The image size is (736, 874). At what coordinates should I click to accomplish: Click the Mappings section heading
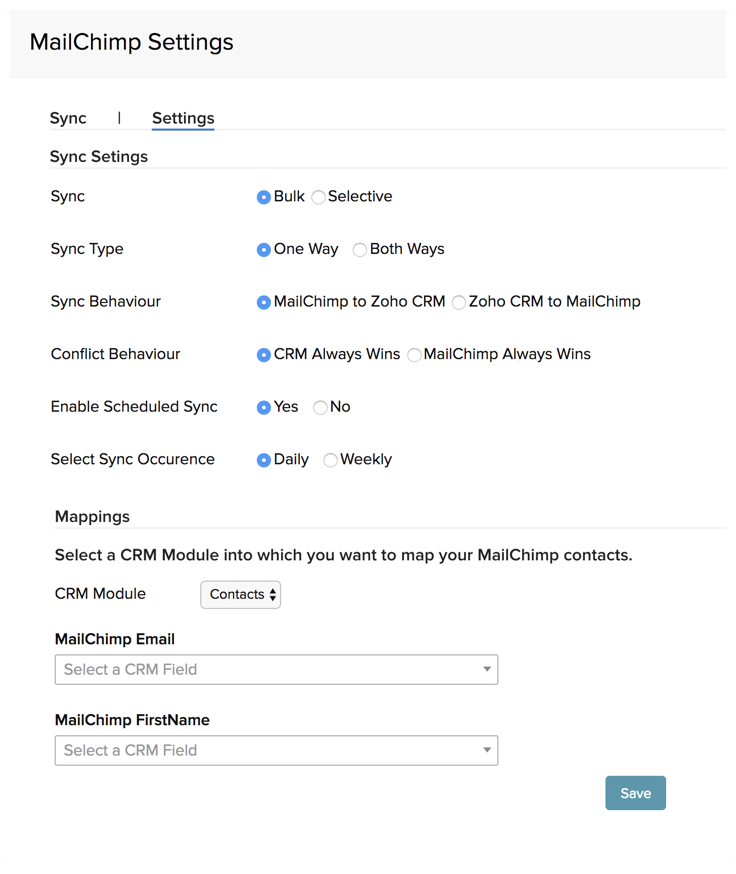coord(92,517)
